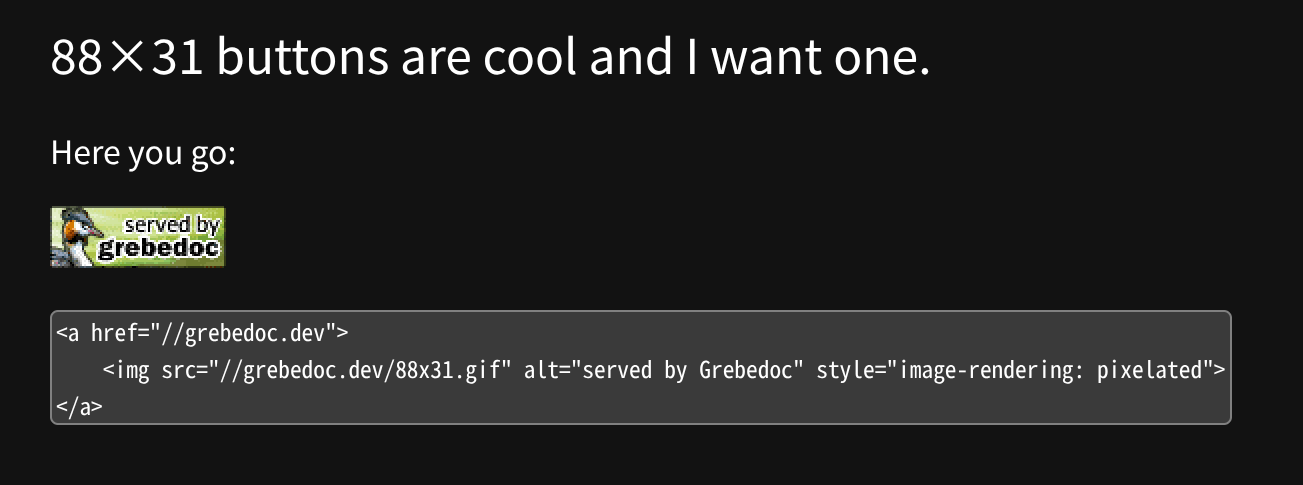Click the "src" attribute name in the code
This screenshot has height=485, width=1303.
(178, 370)
